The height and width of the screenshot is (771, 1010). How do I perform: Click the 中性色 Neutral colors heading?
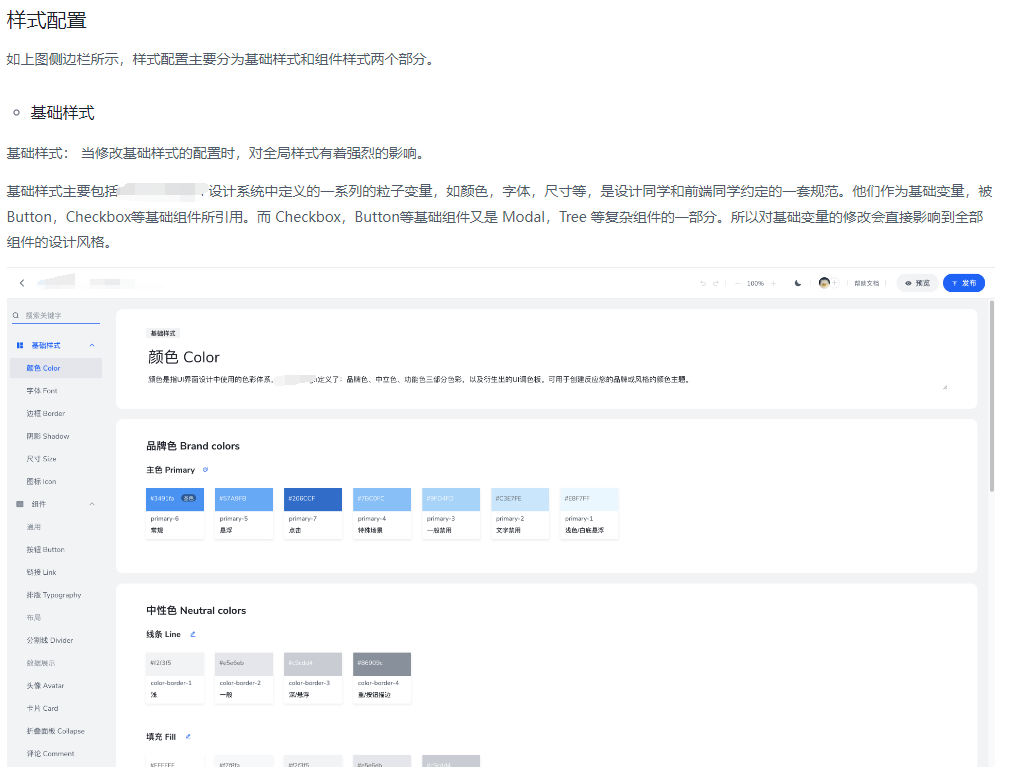(x=196, y=611)
